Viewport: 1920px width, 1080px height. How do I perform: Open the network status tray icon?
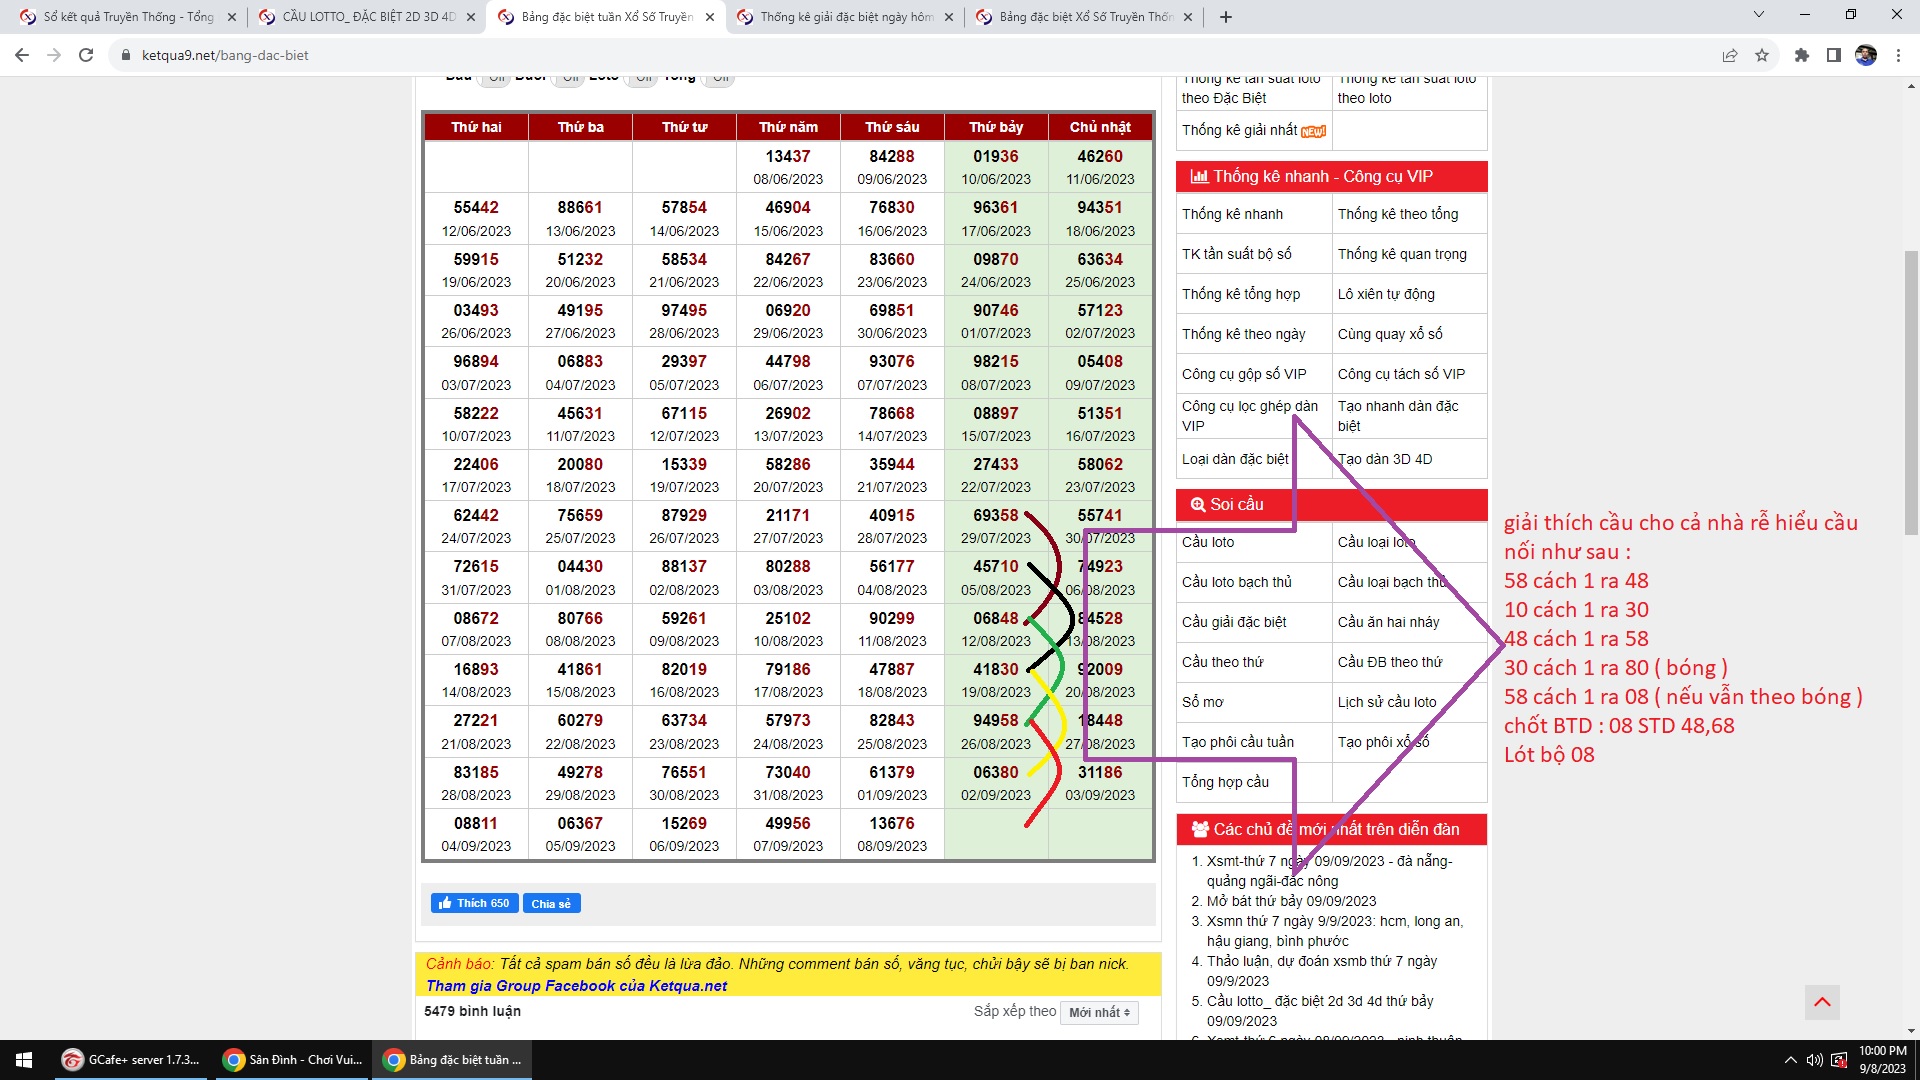(1839, 1060)
